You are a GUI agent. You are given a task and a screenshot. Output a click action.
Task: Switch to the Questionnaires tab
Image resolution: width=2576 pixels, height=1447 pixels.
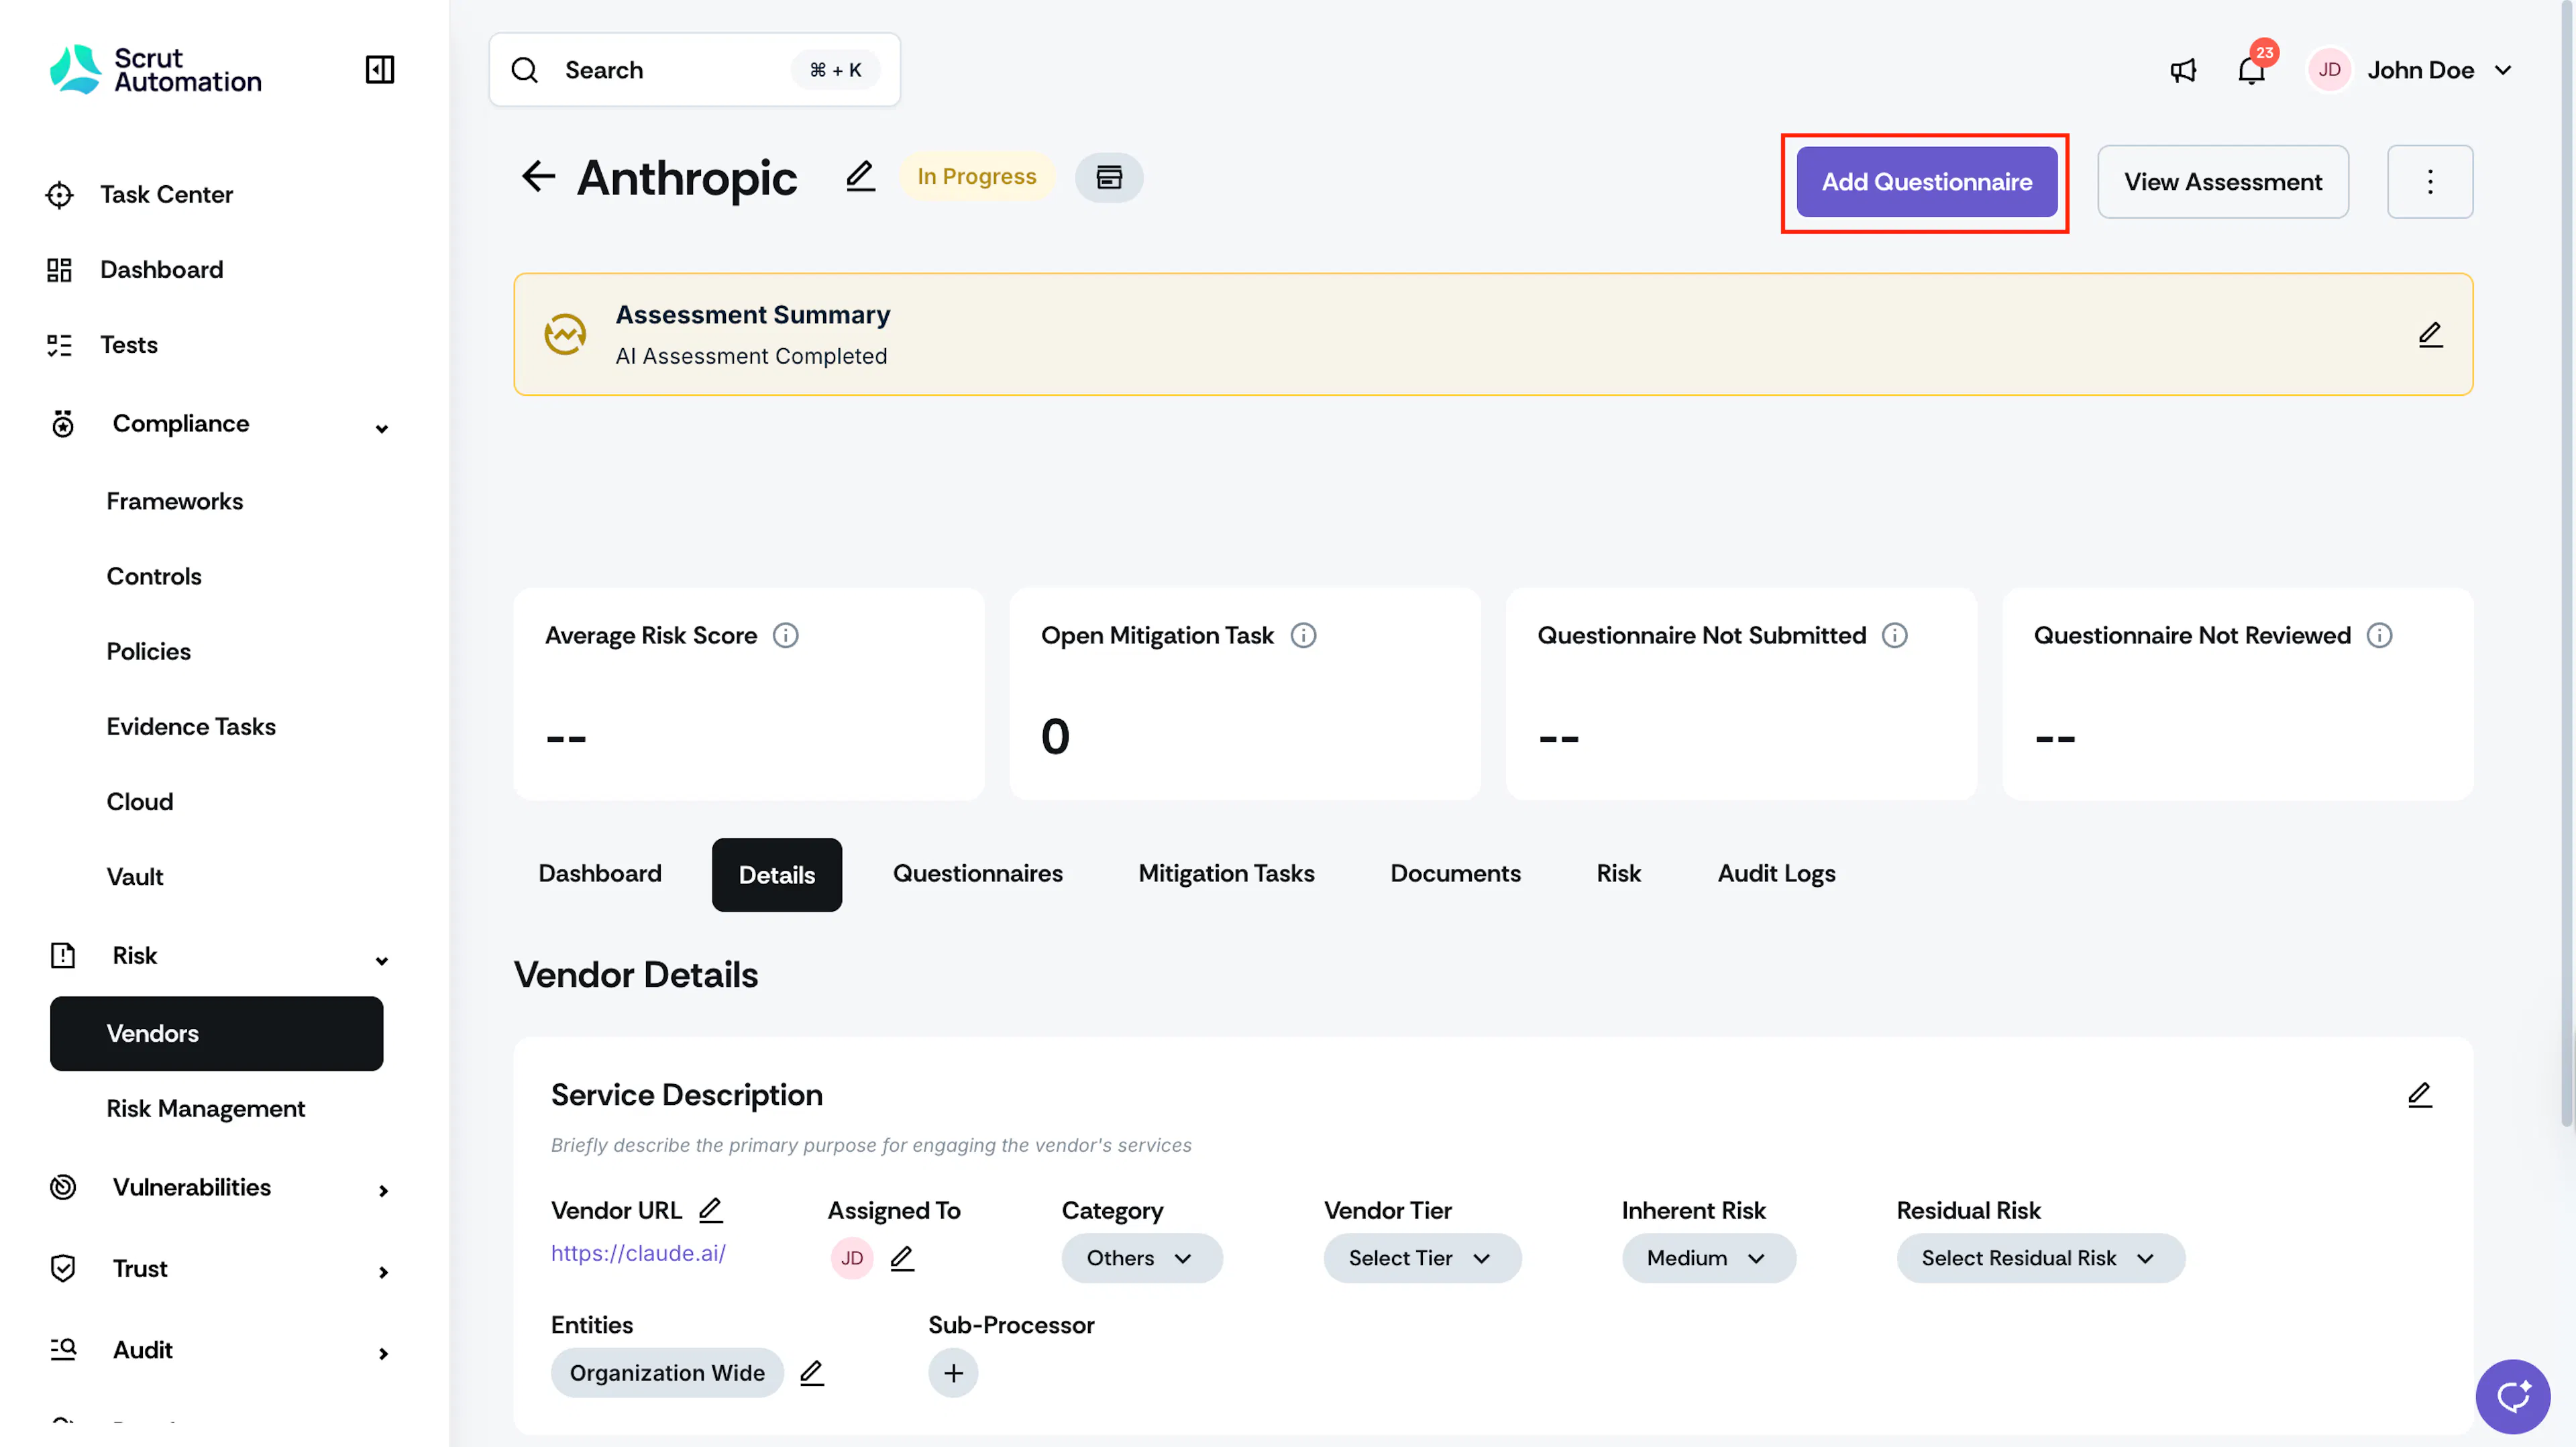click(x=977, y=874)
